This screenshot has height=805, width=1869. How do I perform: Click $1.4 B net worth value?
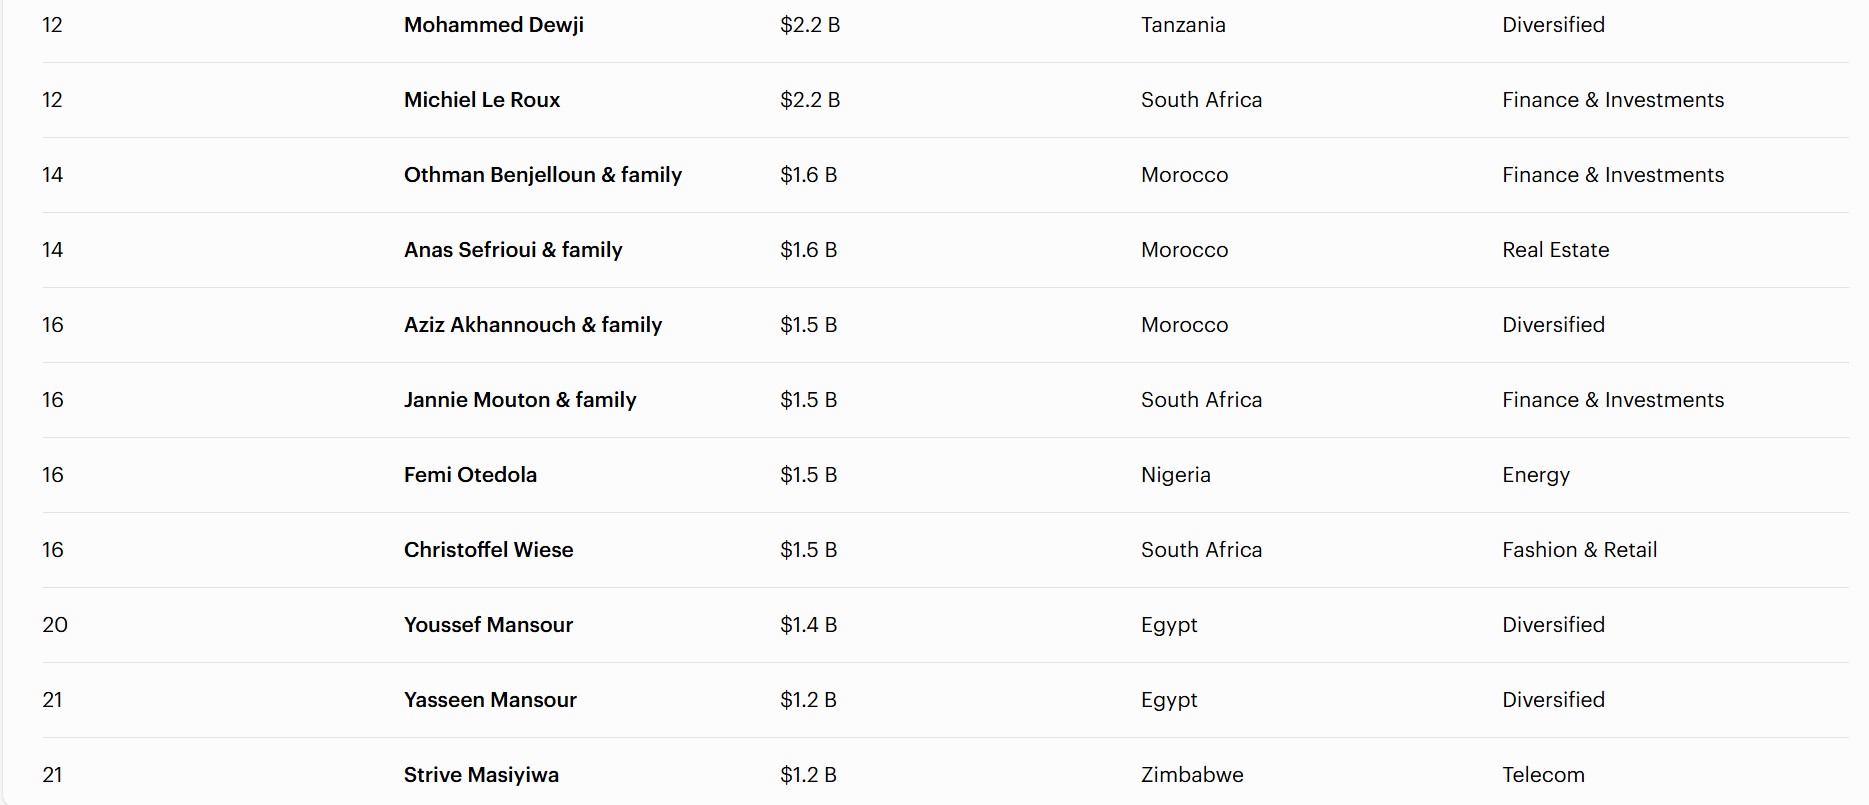pos(809,625)
